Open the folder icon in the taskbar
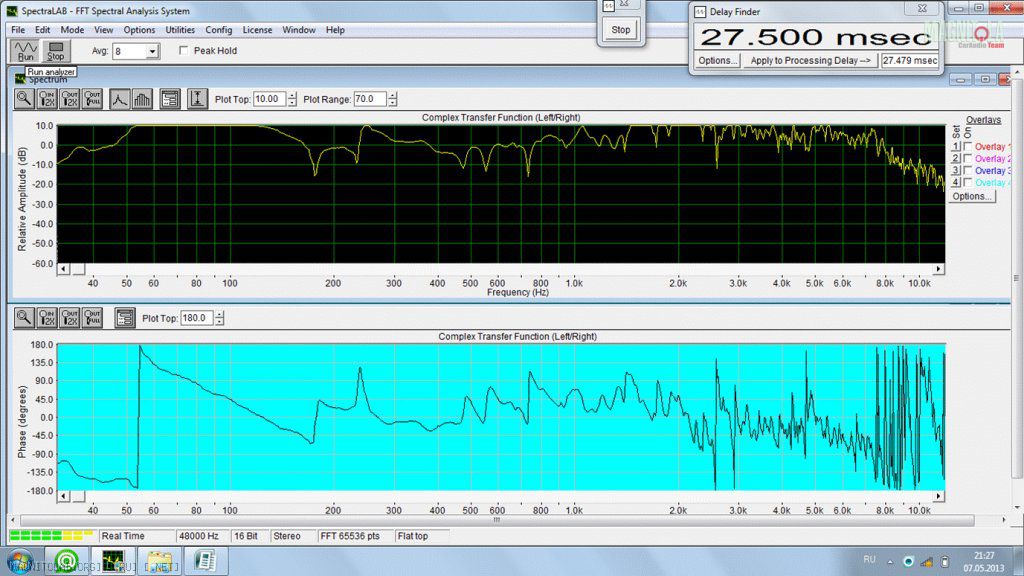 (159, 561)
